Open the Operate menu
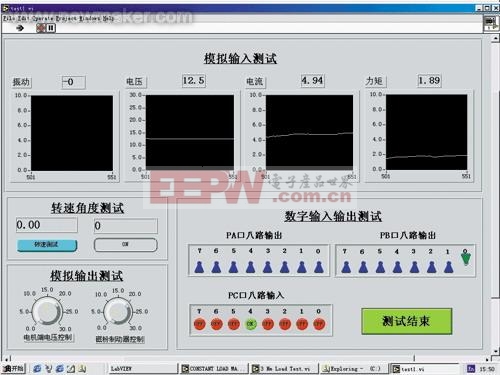500x375 pixels. click(x=43, y=18)
